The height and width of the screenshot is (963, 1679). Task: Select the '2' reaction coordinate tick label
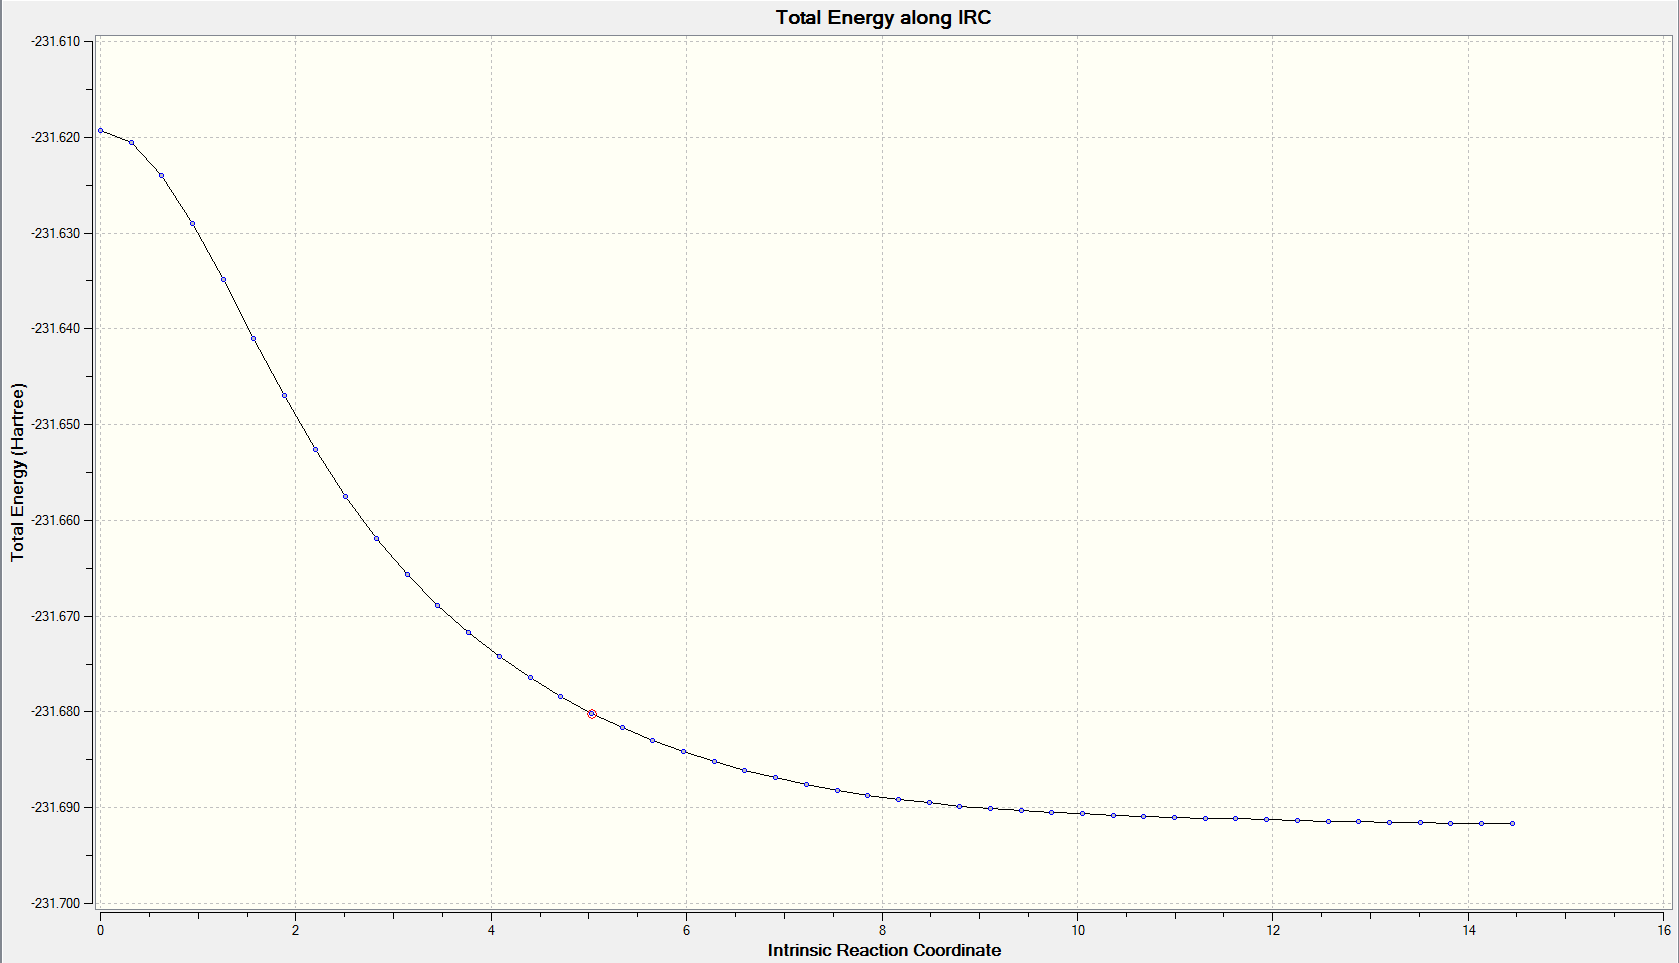click(295, 930)
